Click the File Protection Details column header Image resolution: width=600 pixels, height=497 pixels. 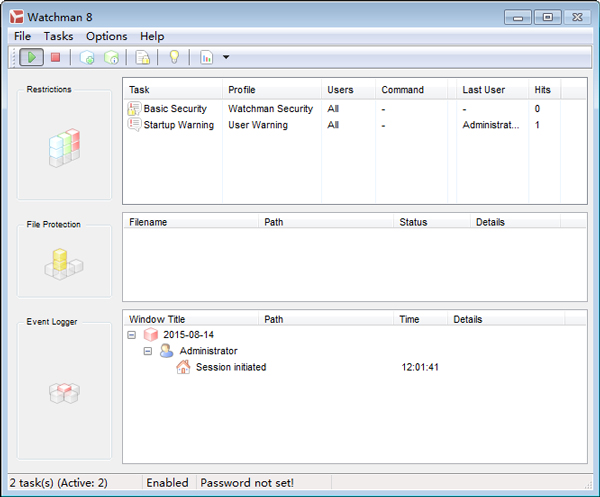click(x=515, y=222)
